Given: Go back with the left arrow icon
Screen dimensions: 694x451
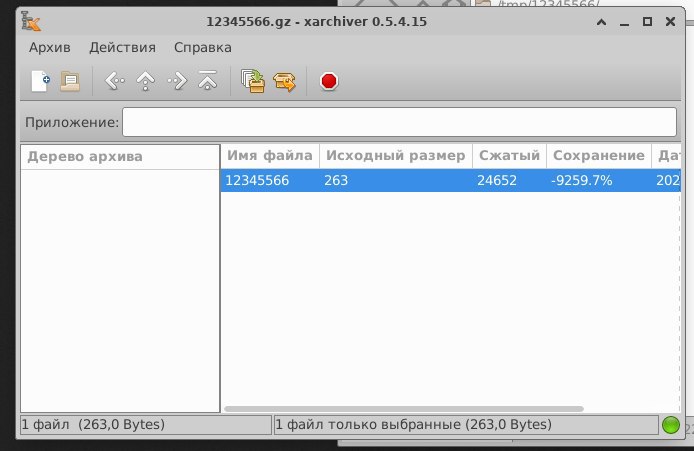Looking at the screenshot, I should click(114, 81).
